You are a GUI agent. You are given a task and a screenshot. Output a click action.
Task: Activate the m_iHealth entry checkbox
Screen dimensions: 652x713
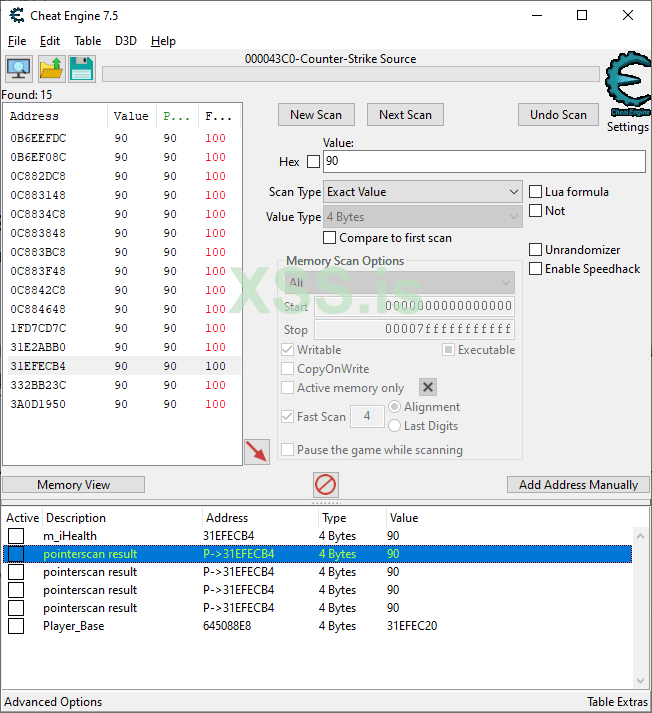pyautogui.click(x=16, y=536)
